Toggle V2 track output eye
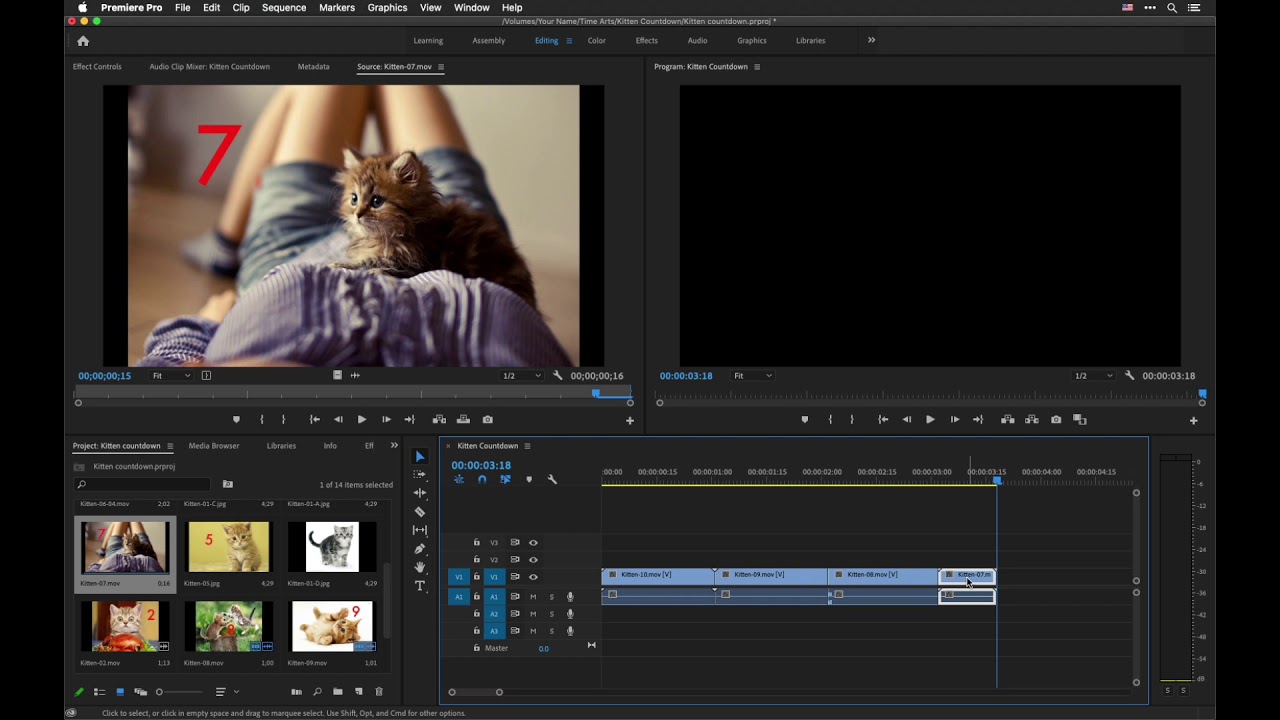1280x720 pixels. point(533,559)
